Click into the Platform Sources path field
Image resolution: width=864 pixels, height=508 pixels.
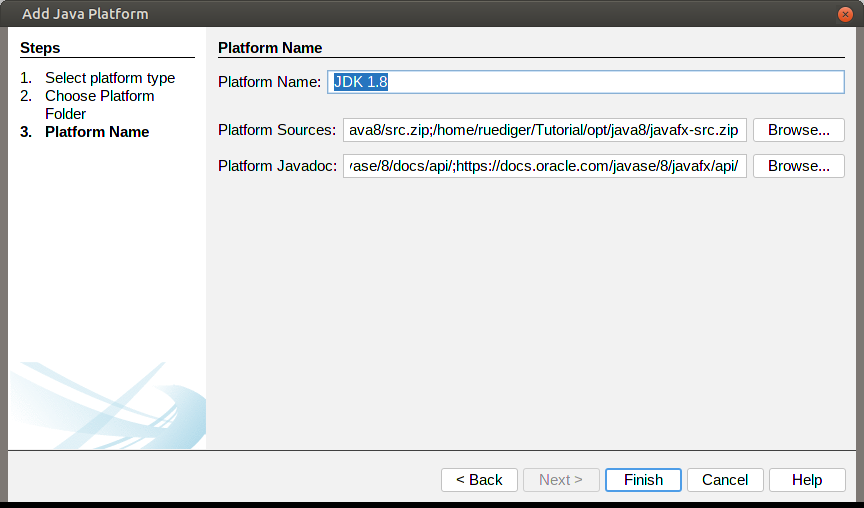(x=544, y=130)
